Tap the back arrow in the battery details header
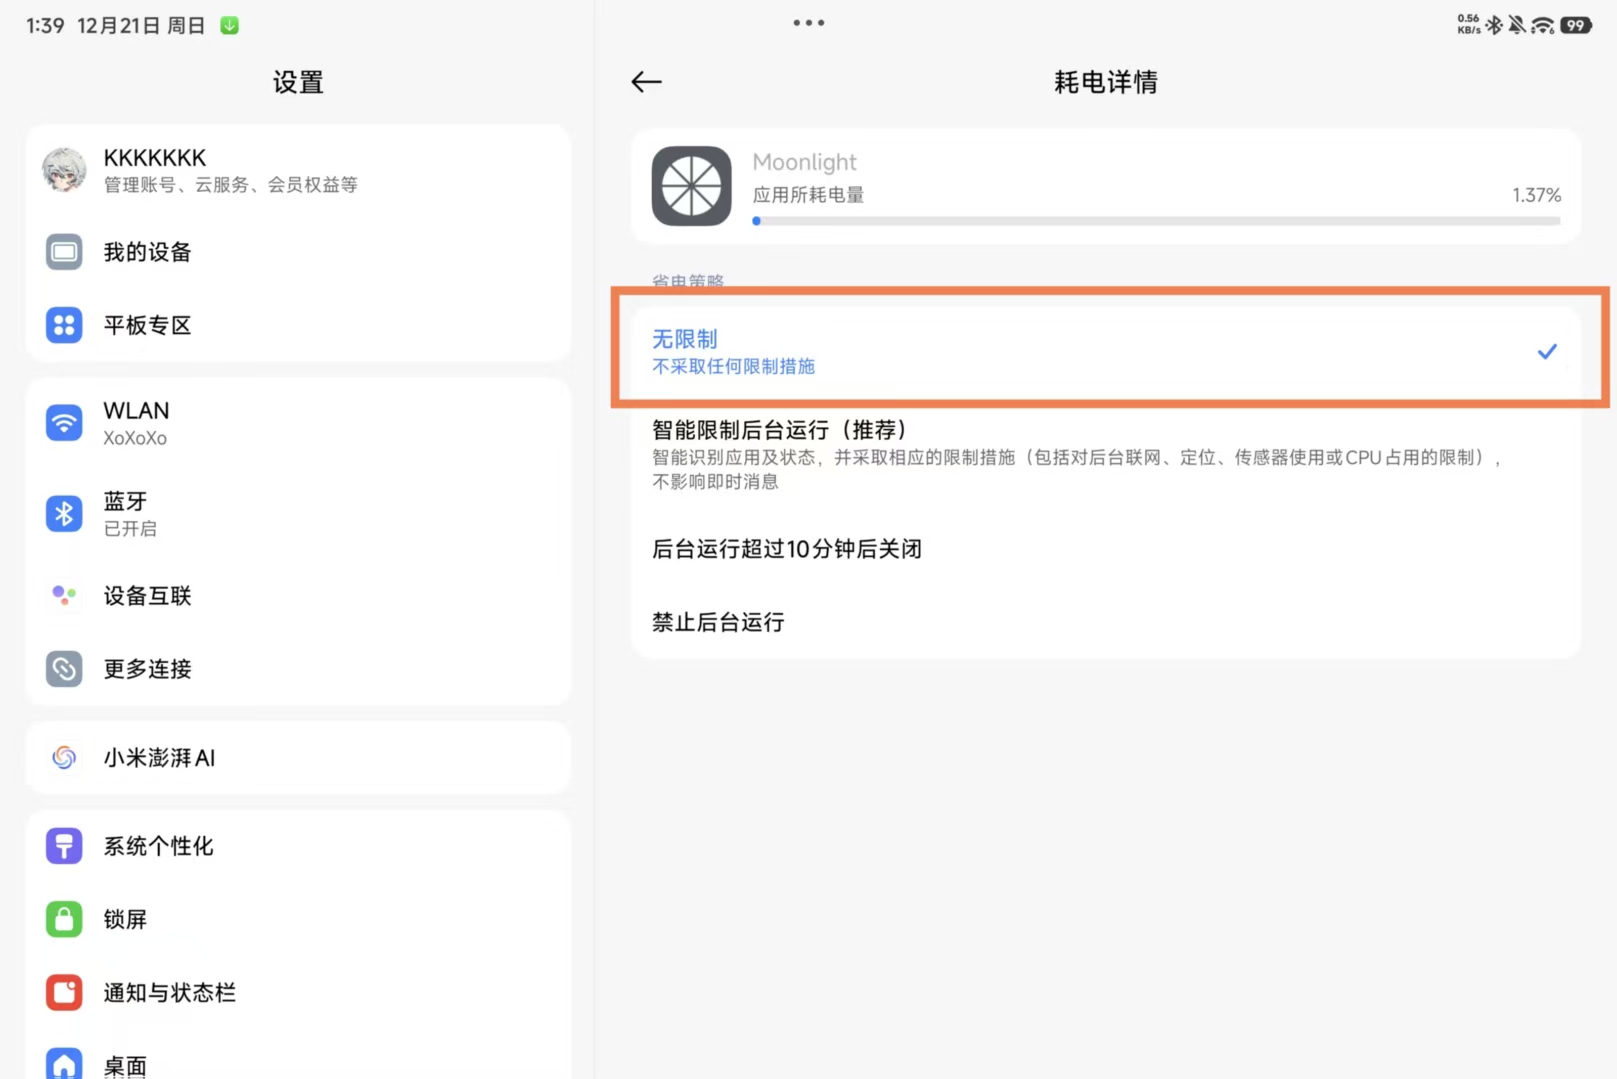The height and width of the screenshot is (1079, 1617). point(646,82)
